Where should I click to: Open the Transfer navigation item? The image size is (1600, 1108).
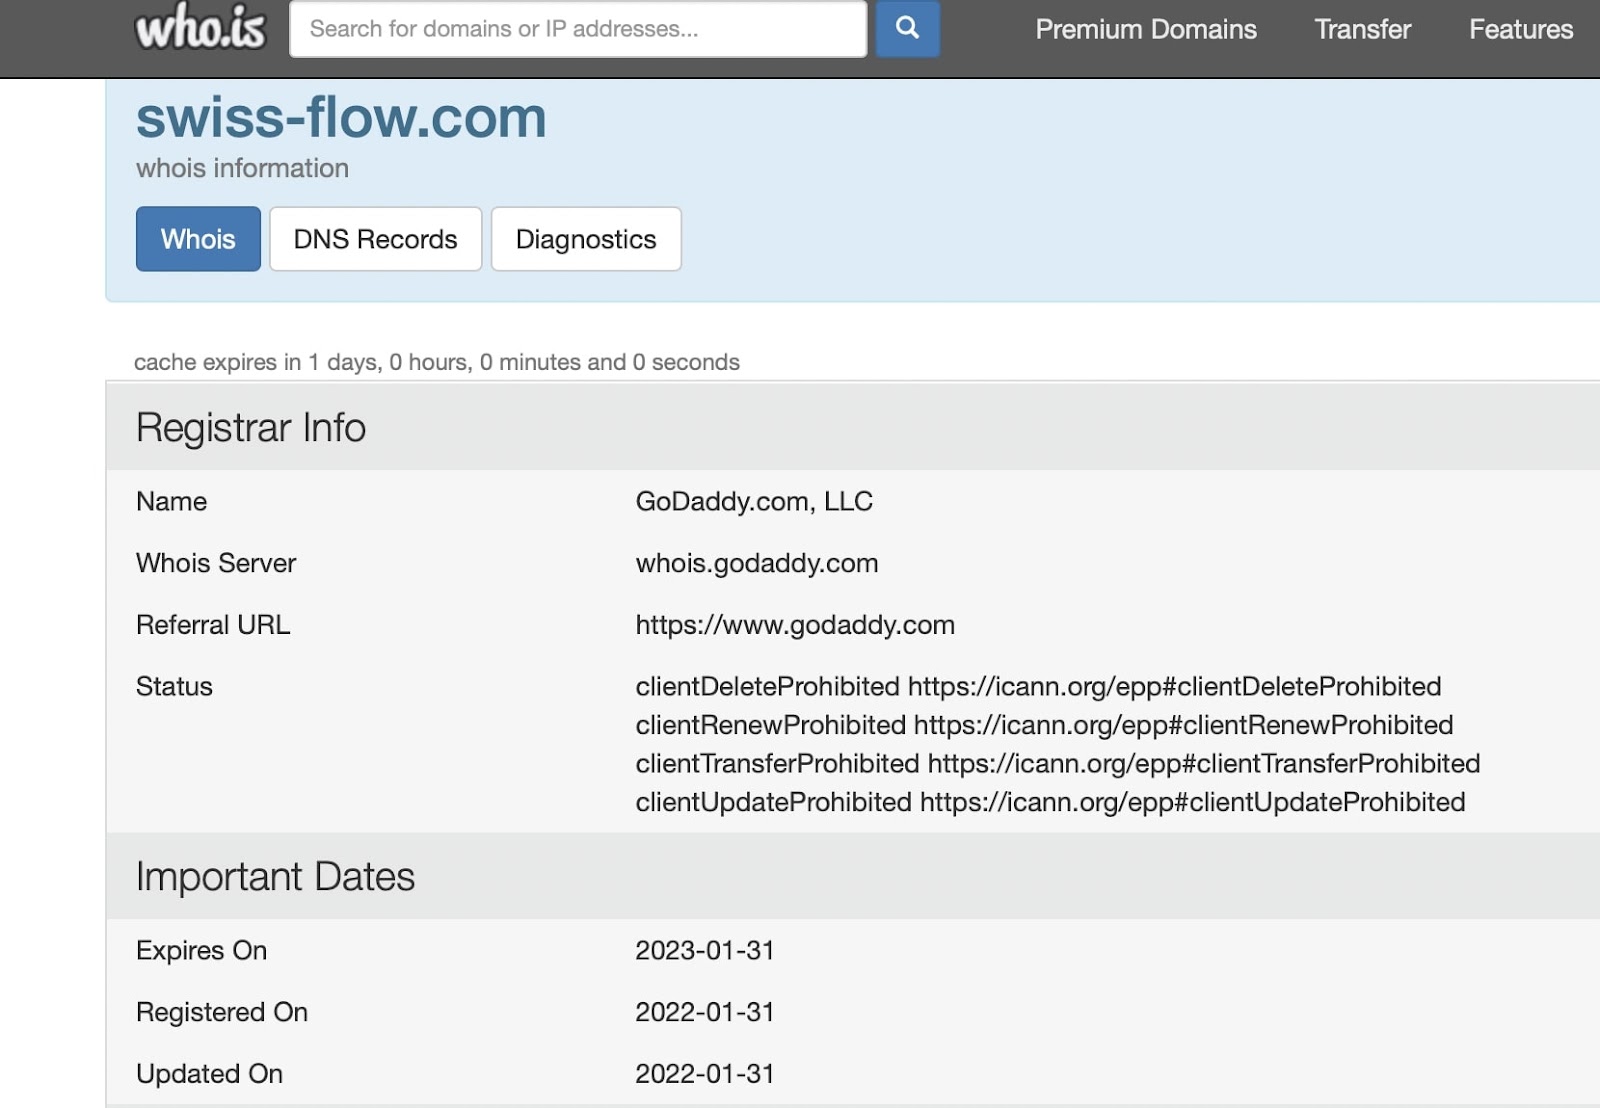(1362, 29)
